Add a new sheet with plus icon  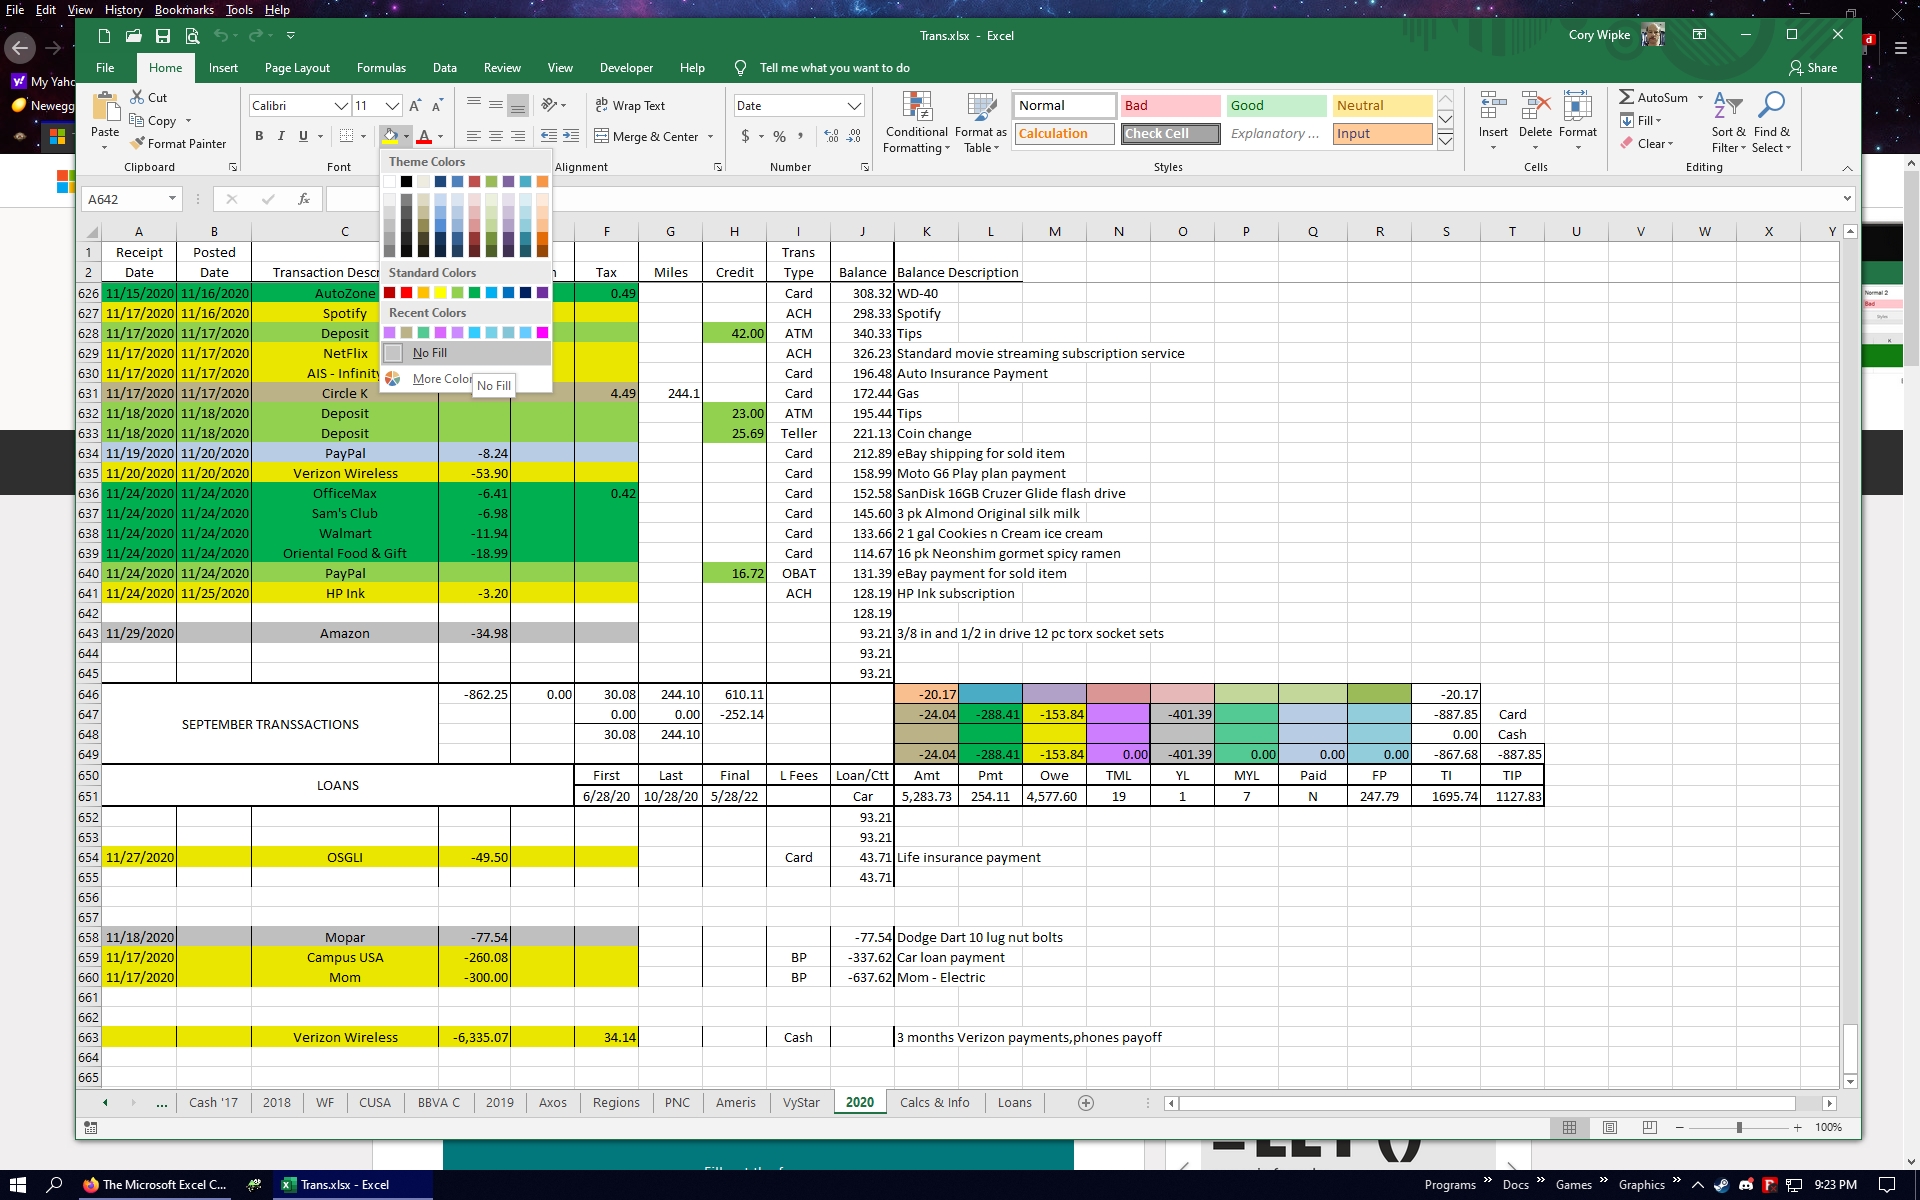click(1086, 1102)
